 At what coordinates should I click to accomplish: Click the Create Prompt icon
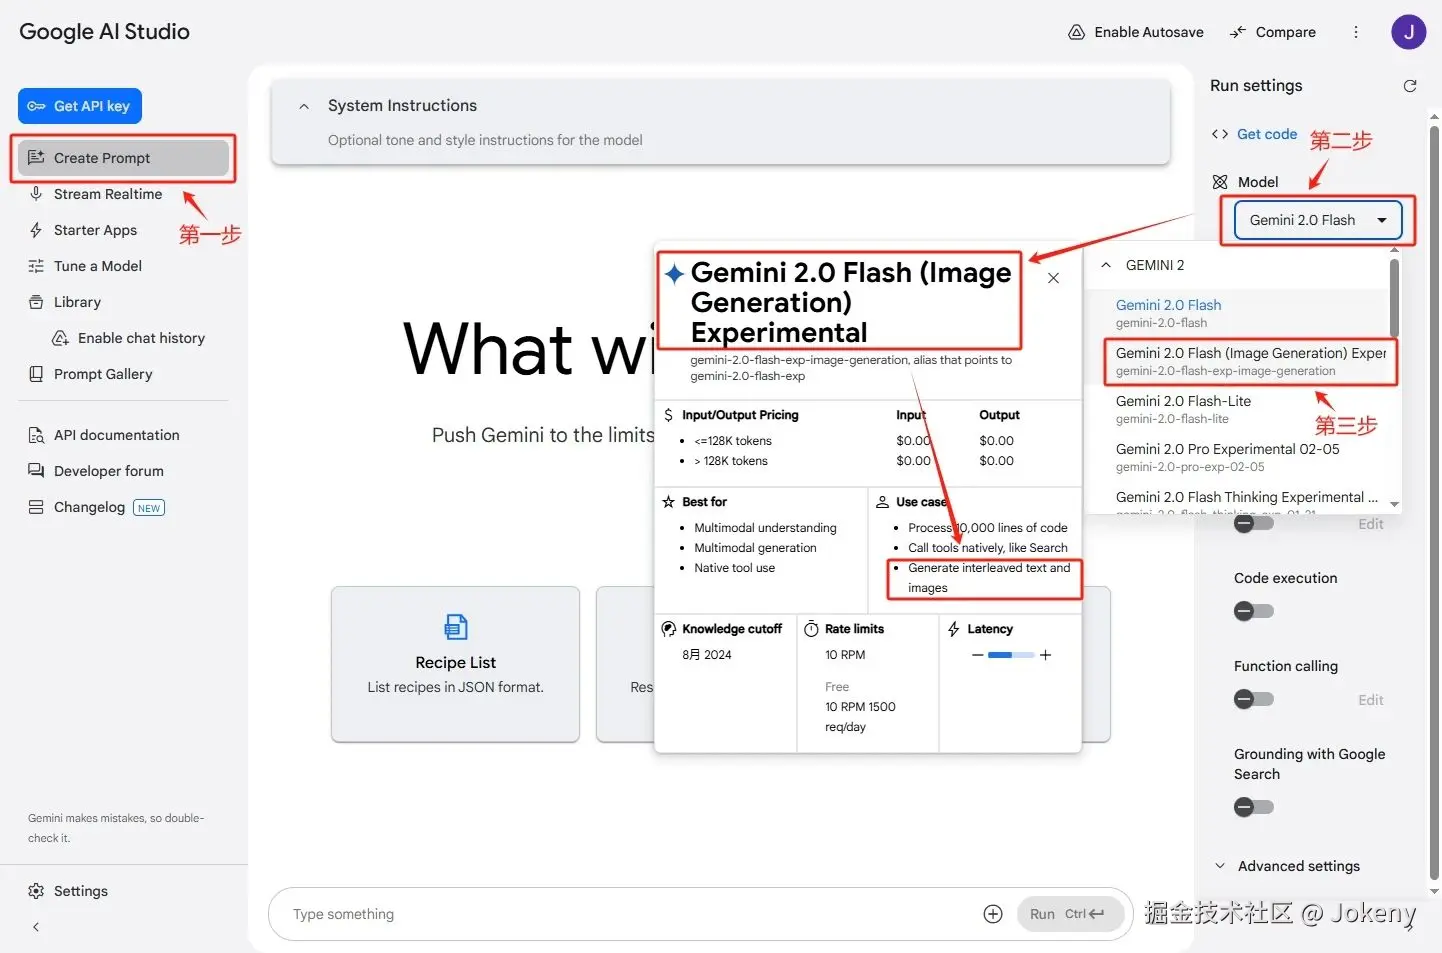click(36, 157)
